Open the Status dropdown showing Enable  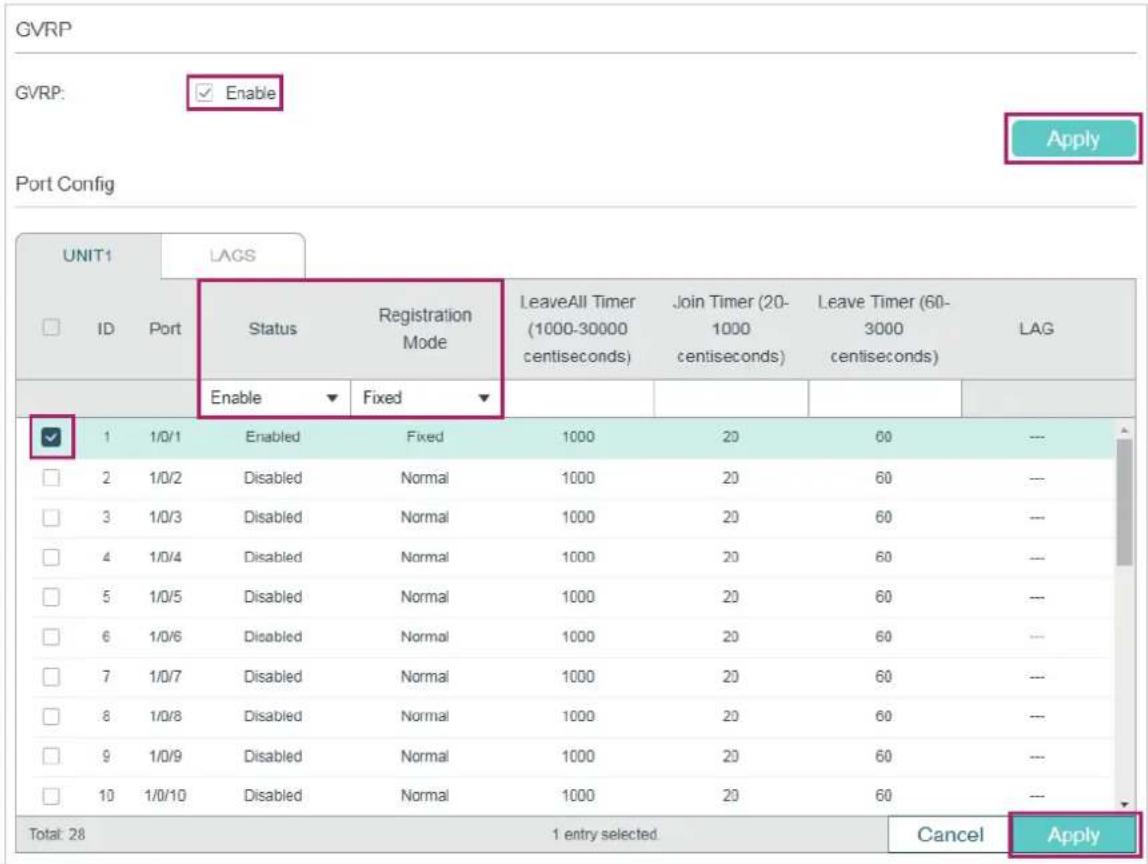[274, 398]
